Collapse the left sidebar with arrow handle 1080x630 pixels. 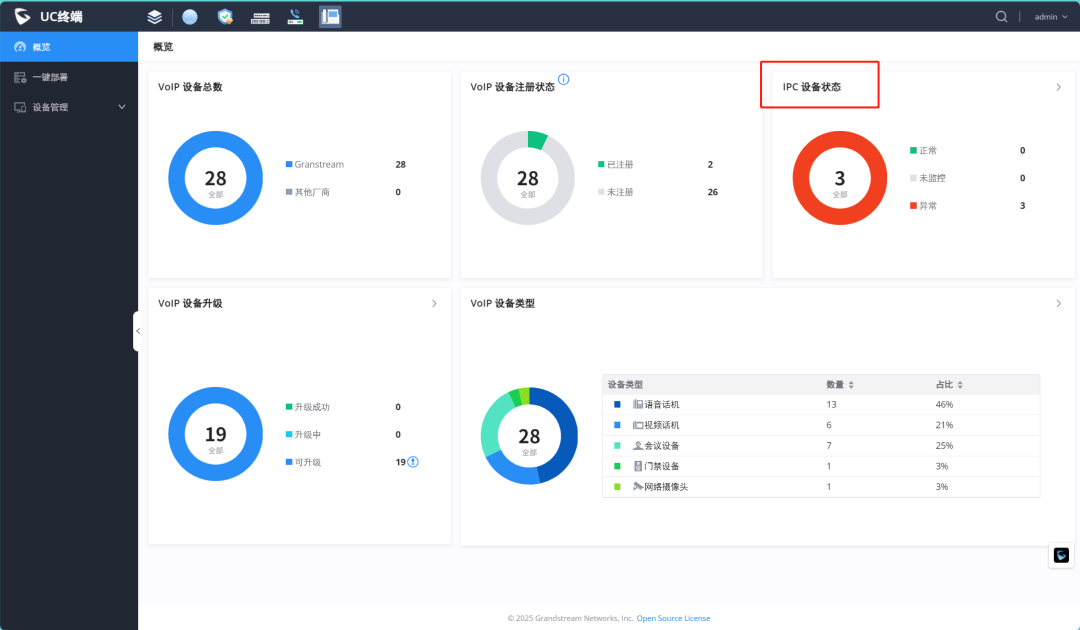(137, 331)
